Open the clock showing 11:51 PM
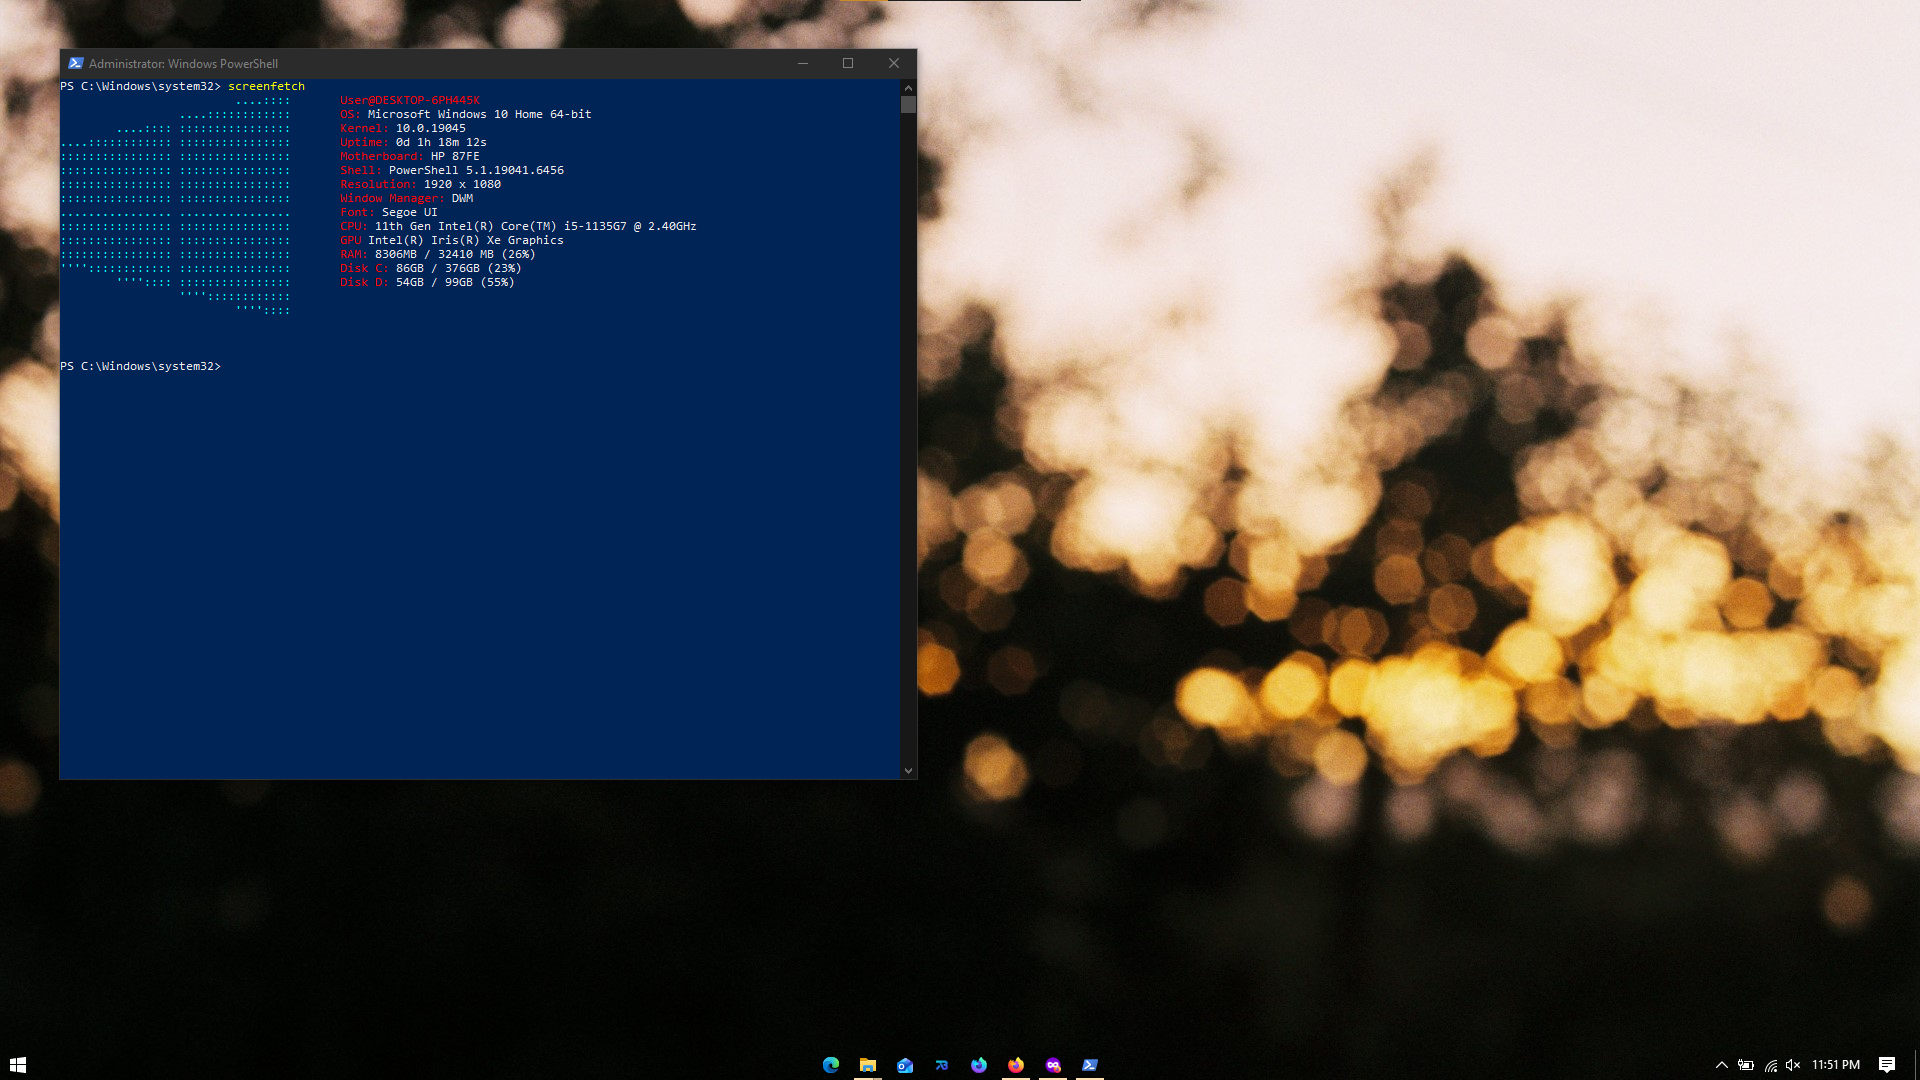 pyautogui.click(x=1836, y=1065)
